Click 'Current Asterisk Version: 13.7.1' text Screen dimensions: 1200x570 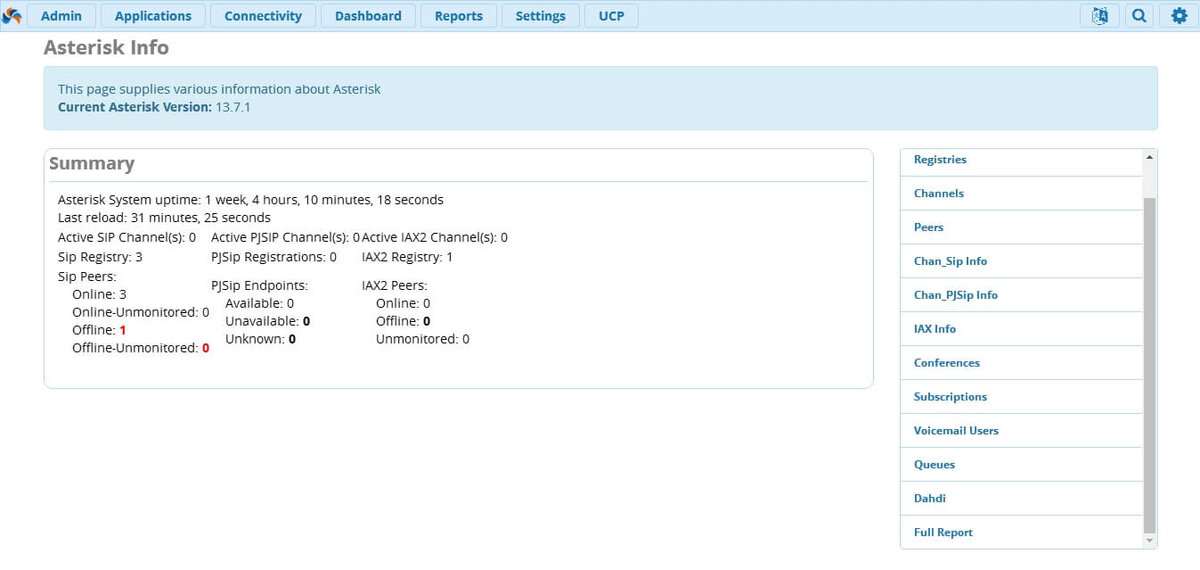tap(154, 107)
